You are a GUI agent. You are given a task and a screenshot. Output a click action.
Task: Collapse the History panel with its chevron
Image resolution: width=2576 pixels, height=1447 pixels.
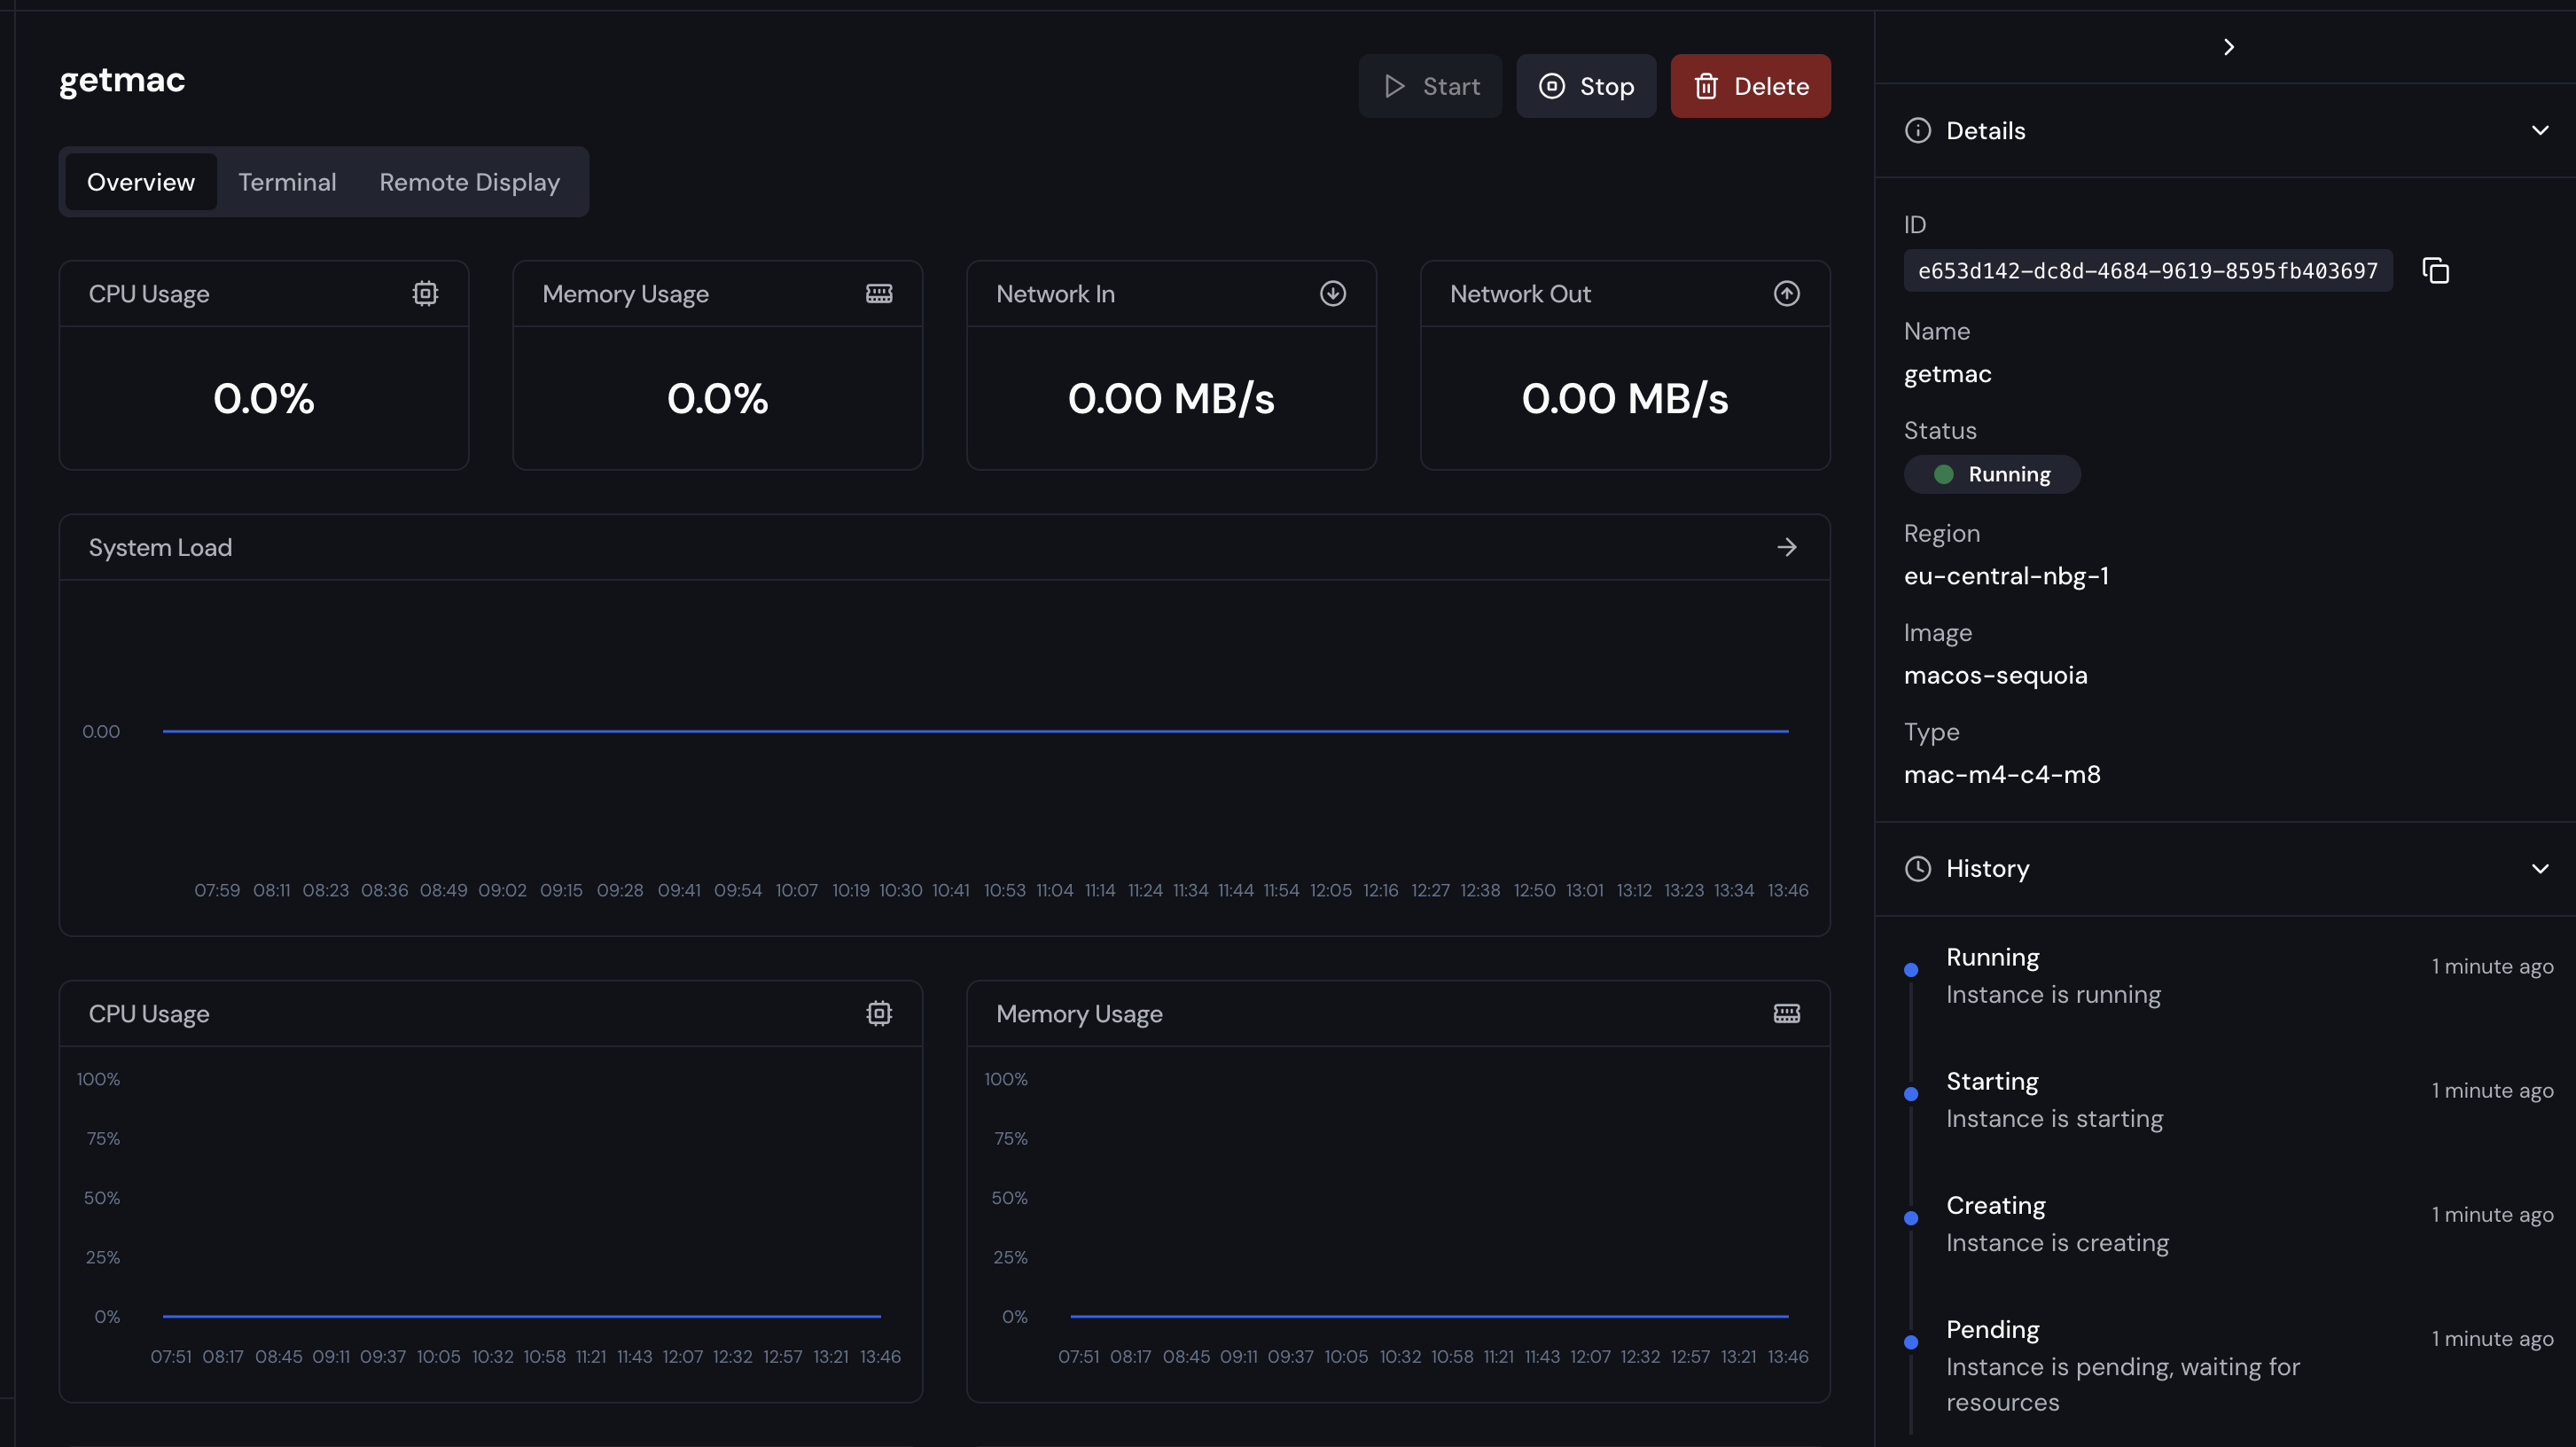coord(2541,868)
